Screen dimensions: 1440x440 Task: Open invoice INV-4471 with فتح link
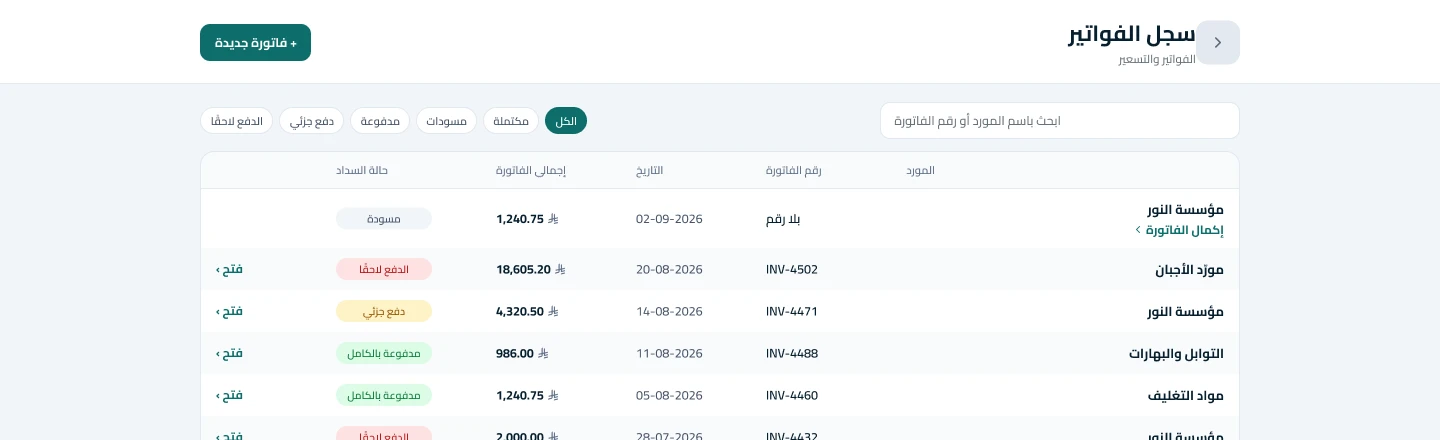(x=229, y=311)
